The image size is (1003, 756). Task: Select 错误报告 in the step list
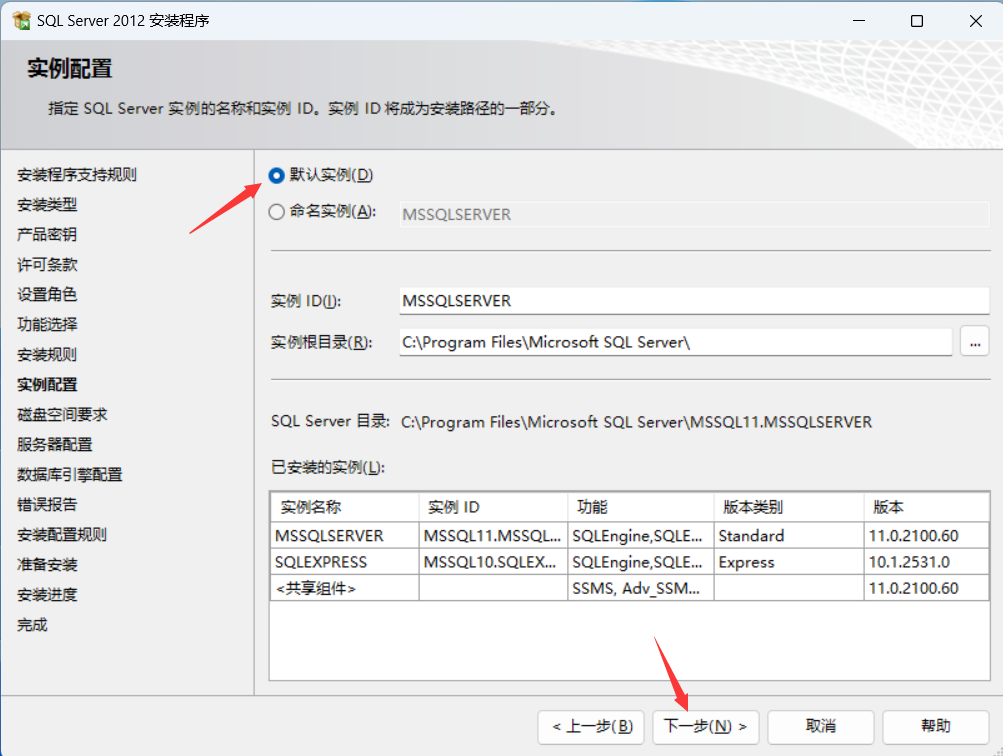pos(47,505)
